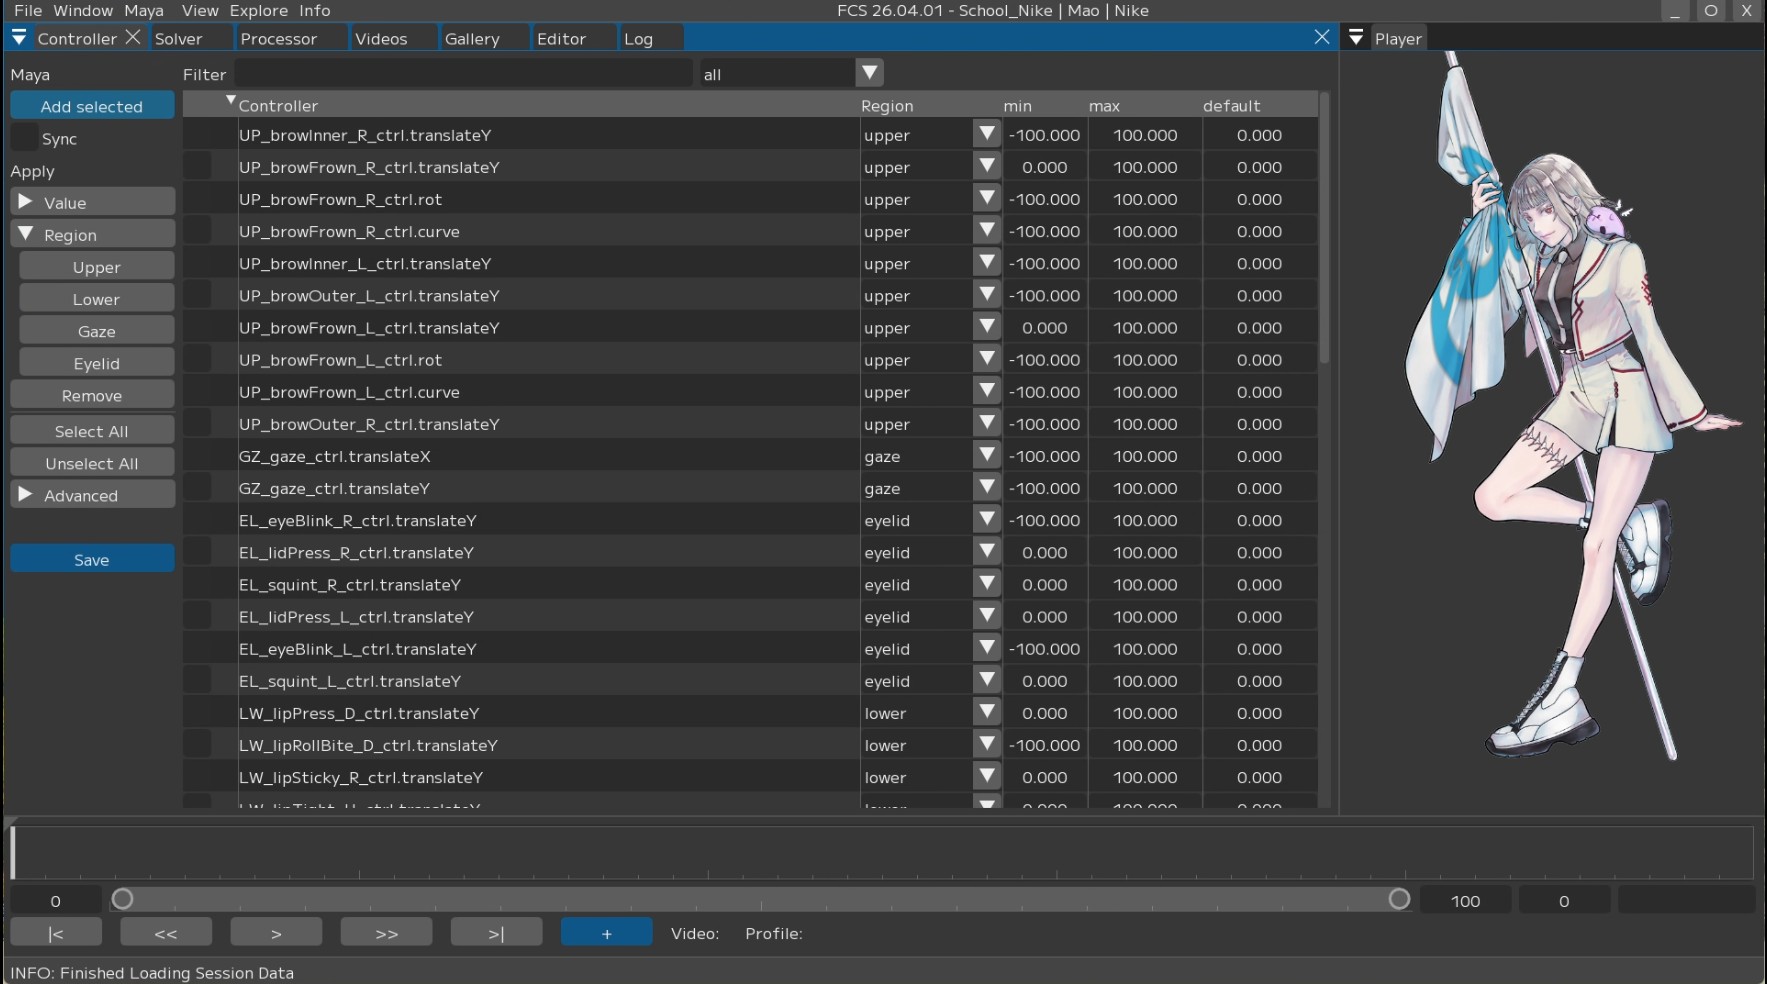Step backward with << button

(166, 933)
